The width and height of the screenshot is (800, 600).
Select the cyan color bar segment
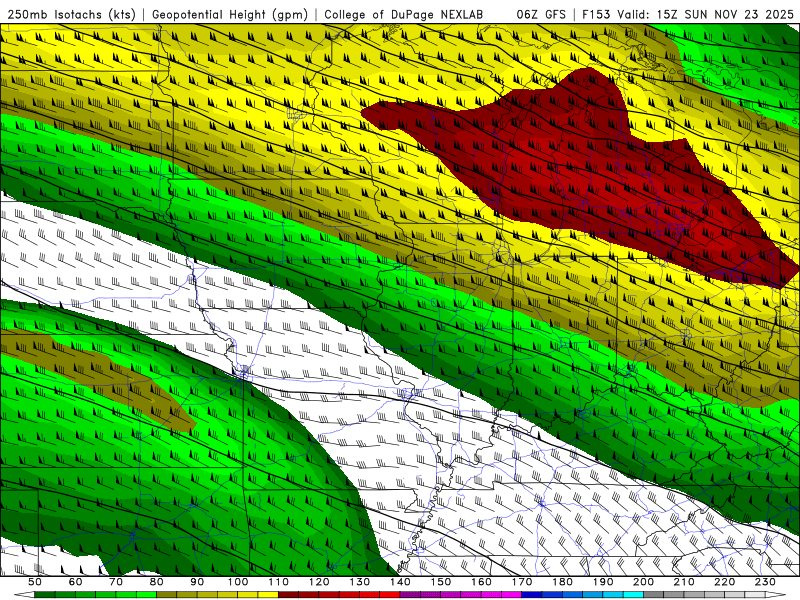[633, 595]
